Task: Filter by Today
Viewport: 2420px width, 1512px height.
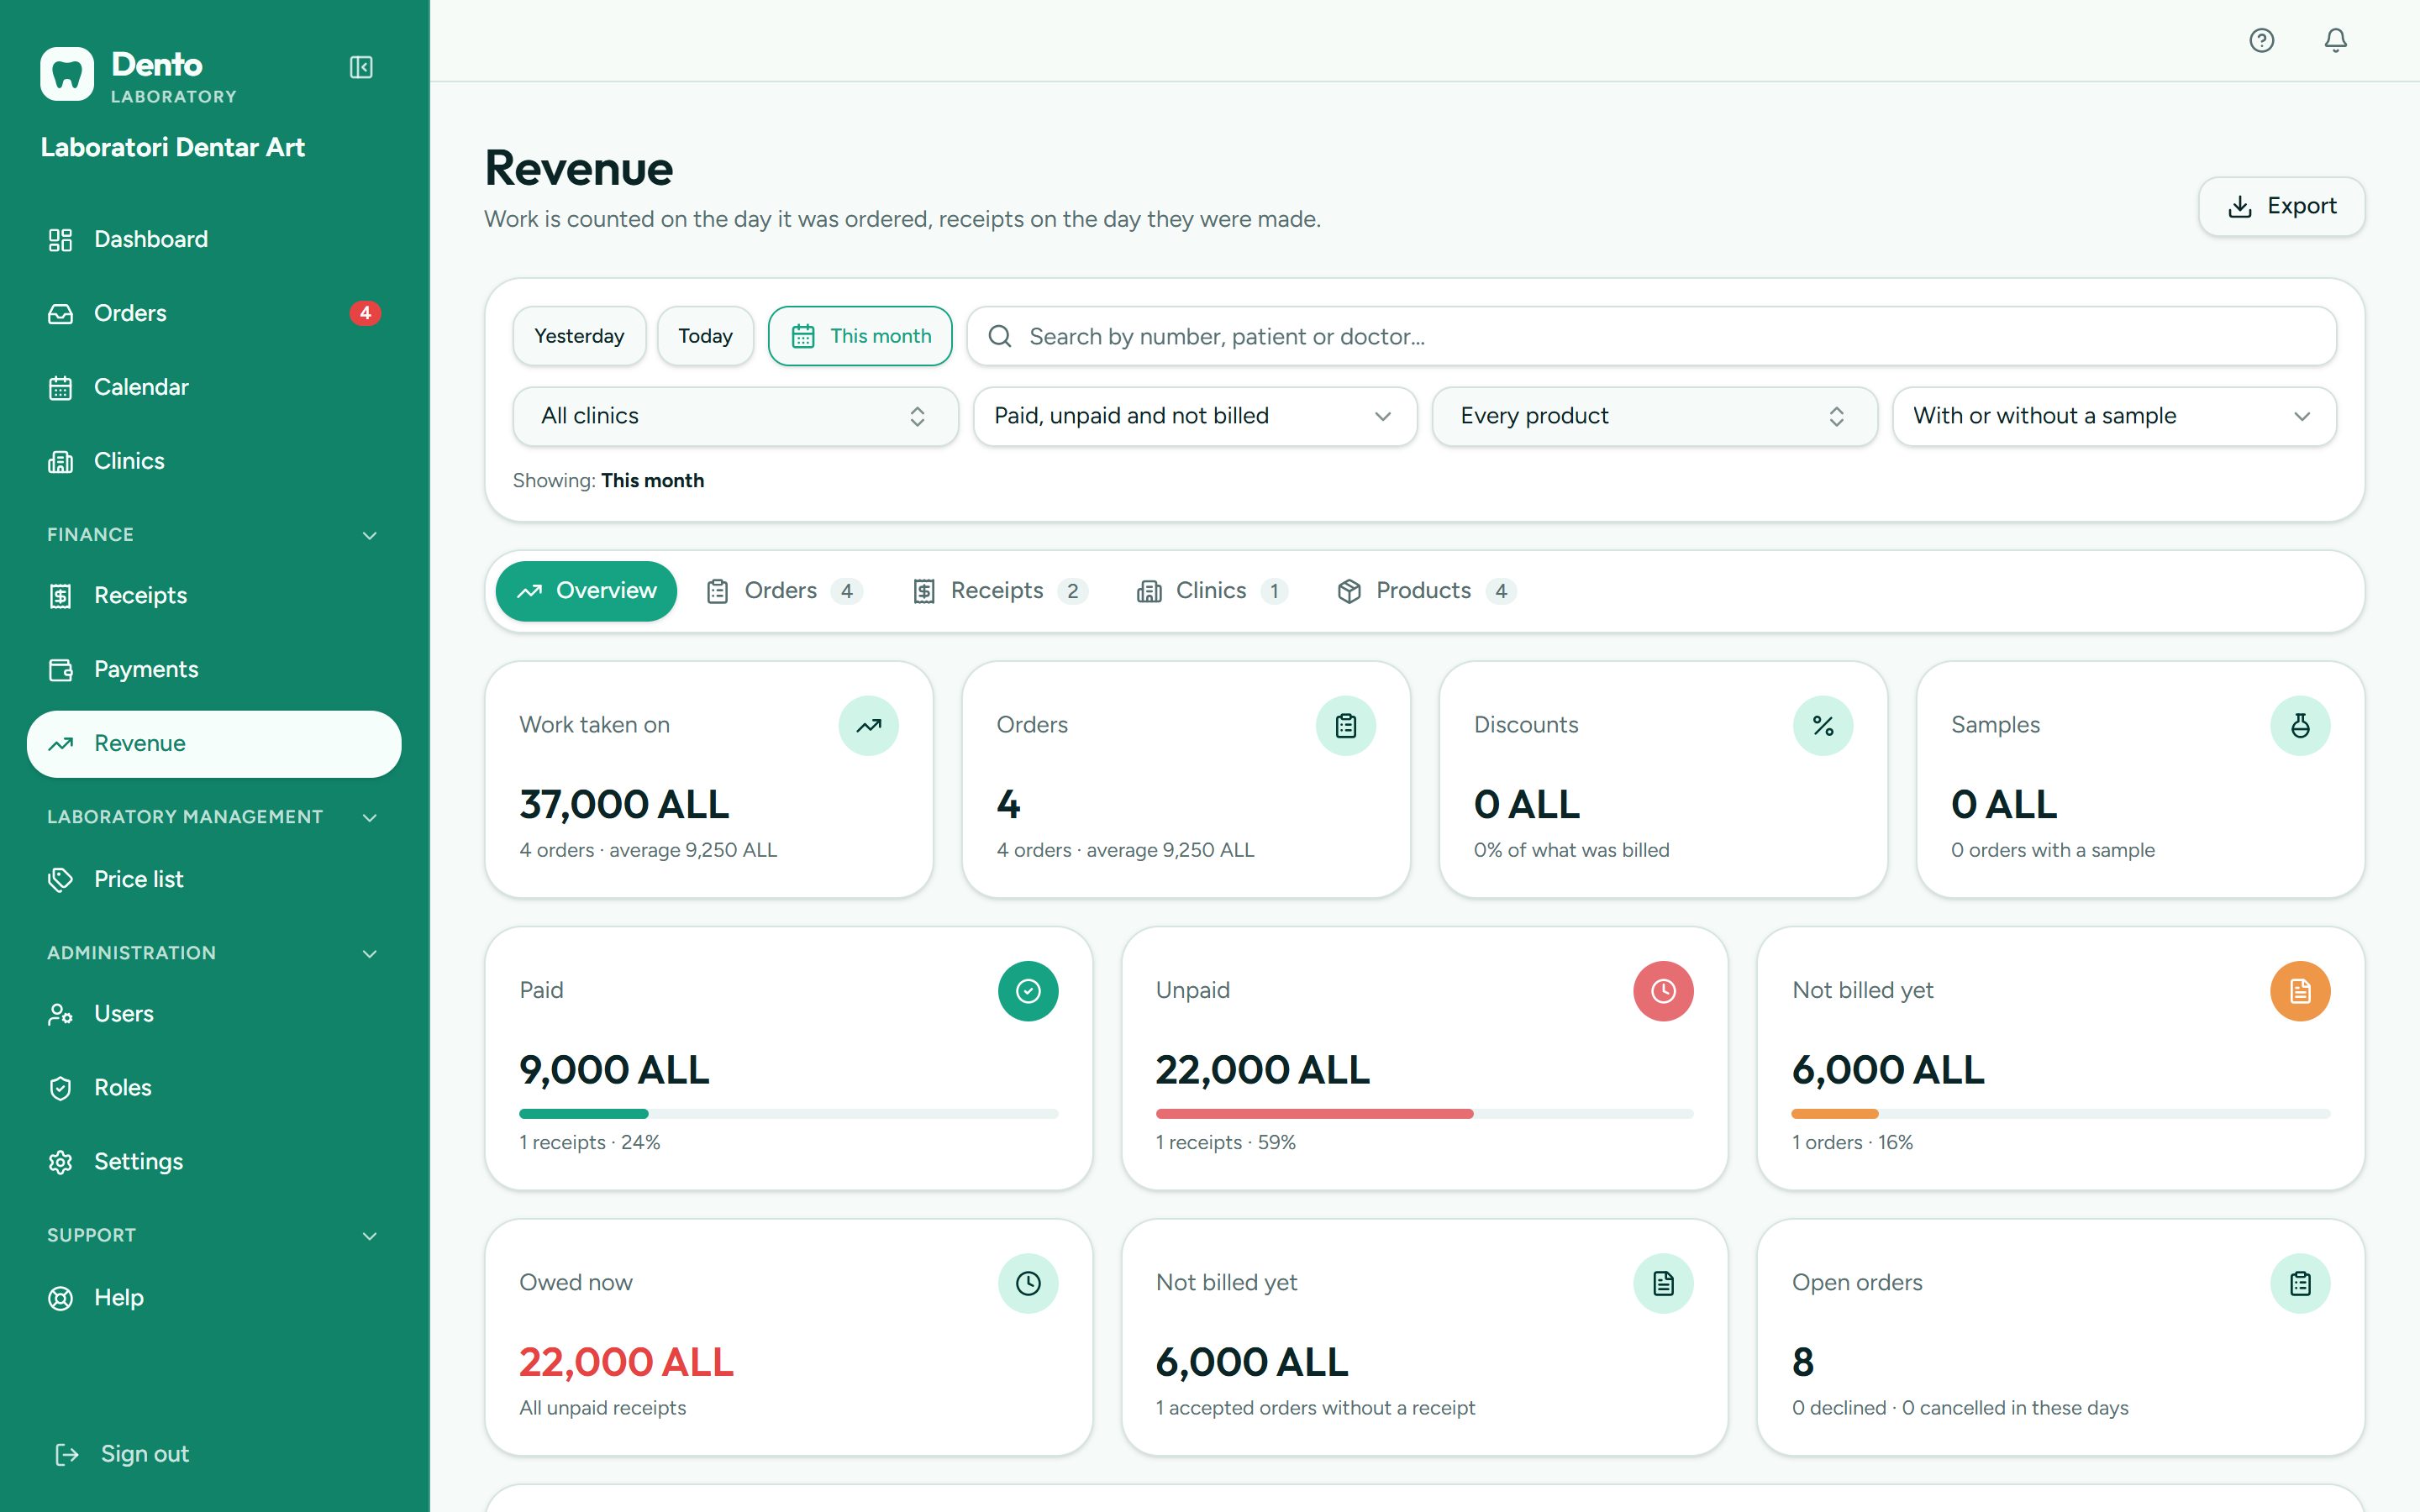Action: pos(705,336)
